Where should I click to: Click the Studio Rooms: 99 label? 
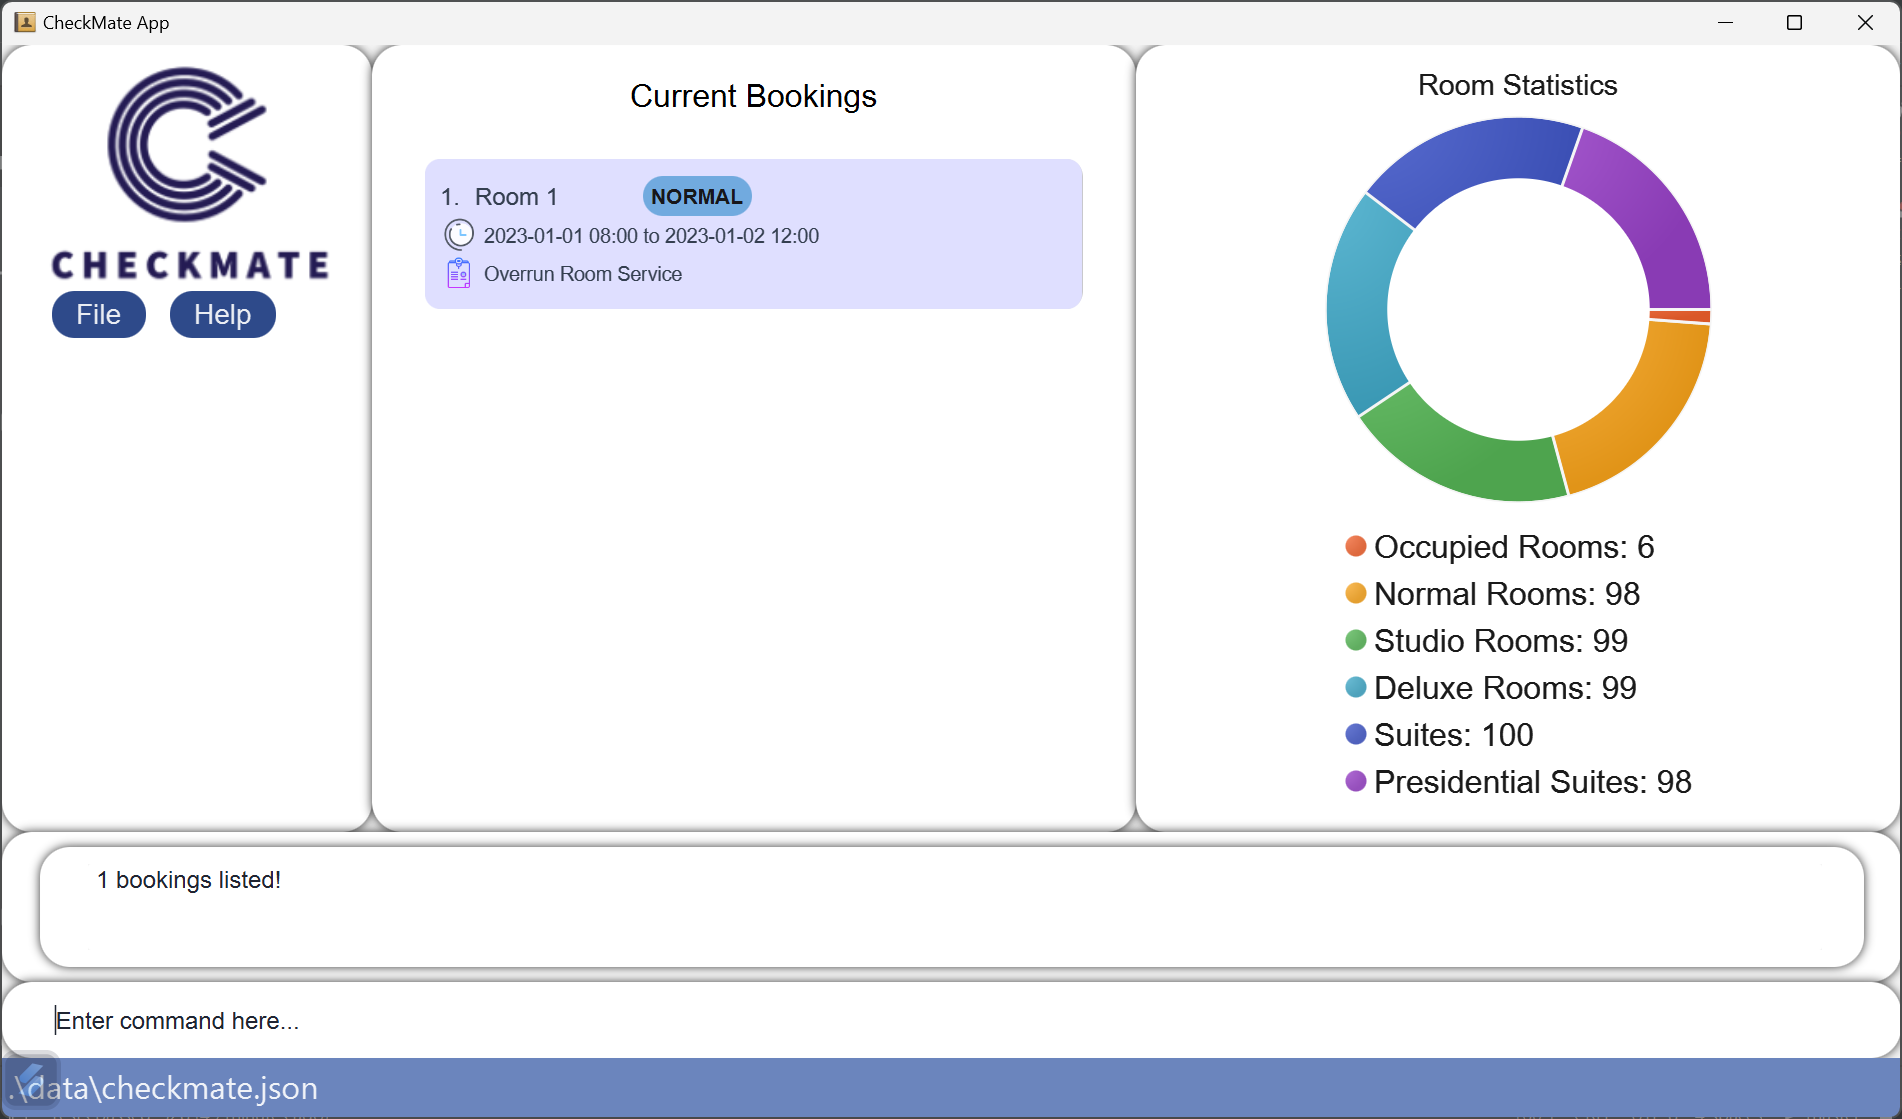point(1501,641)
